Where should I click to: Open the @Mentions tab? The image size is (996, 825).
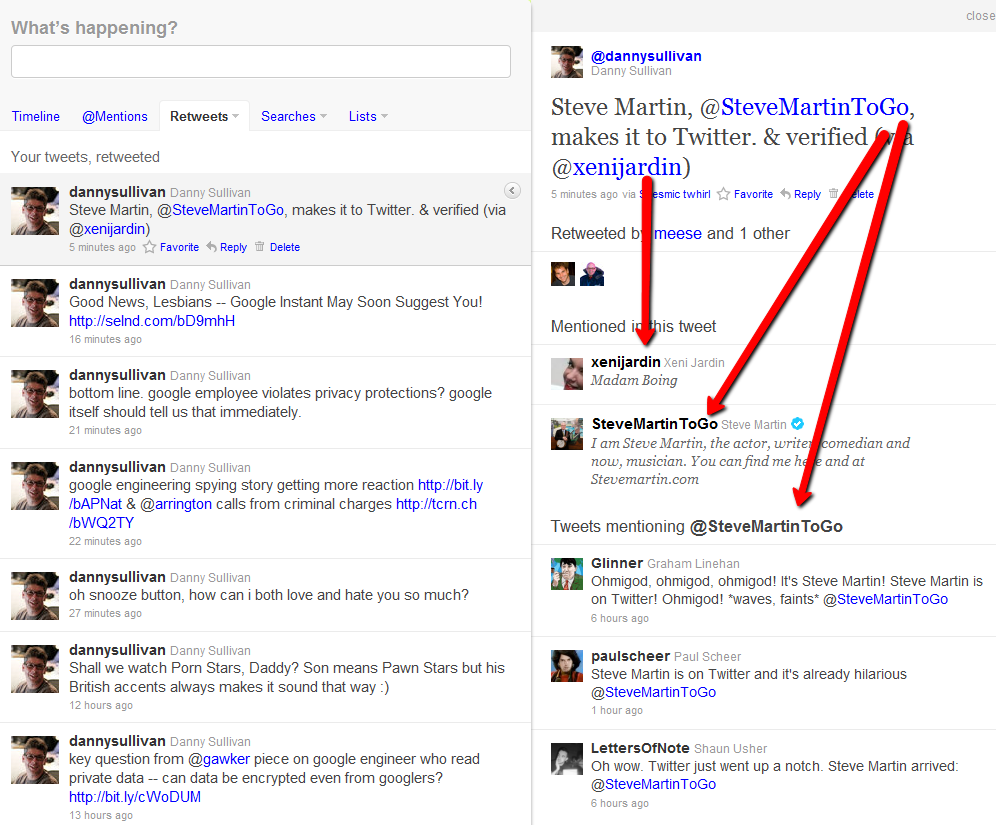tap(114, 116)
